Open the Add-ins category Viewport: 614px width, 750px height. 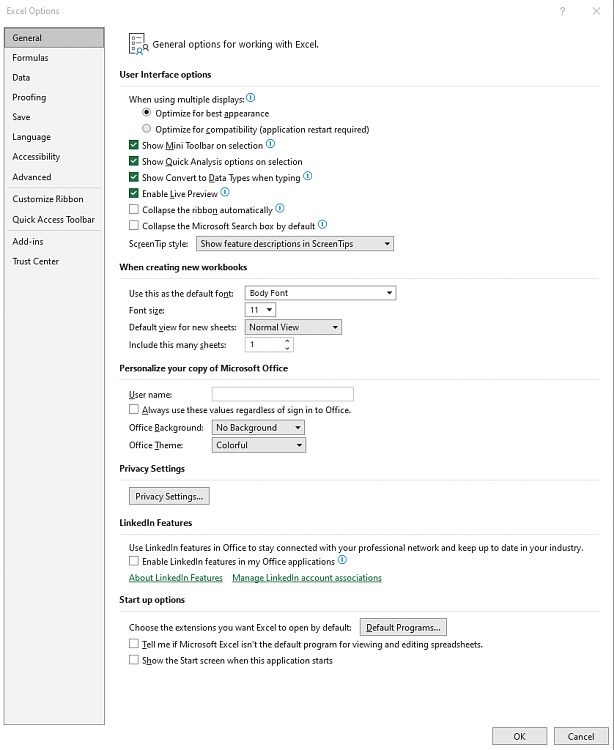click(x=54, y=242)
